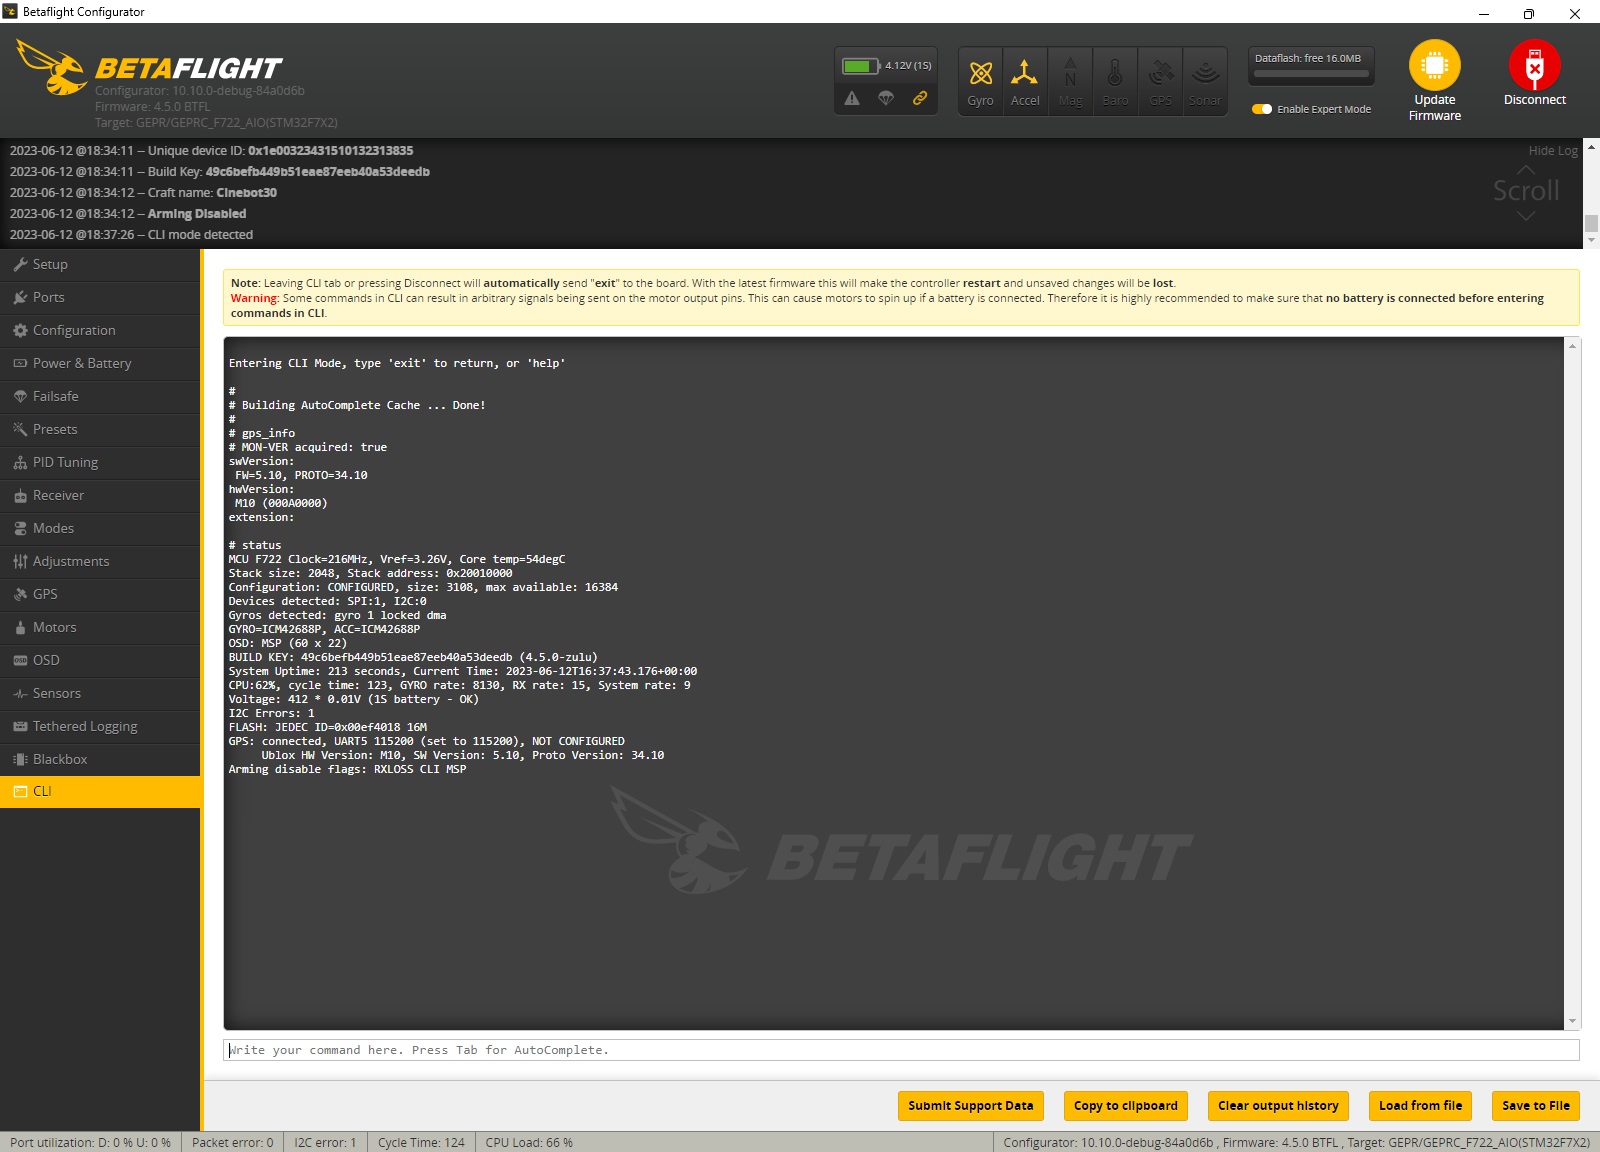Click the Mag sensor icon
The height and width of the screenshot is (1152, 1600).
coord(1070,80)
